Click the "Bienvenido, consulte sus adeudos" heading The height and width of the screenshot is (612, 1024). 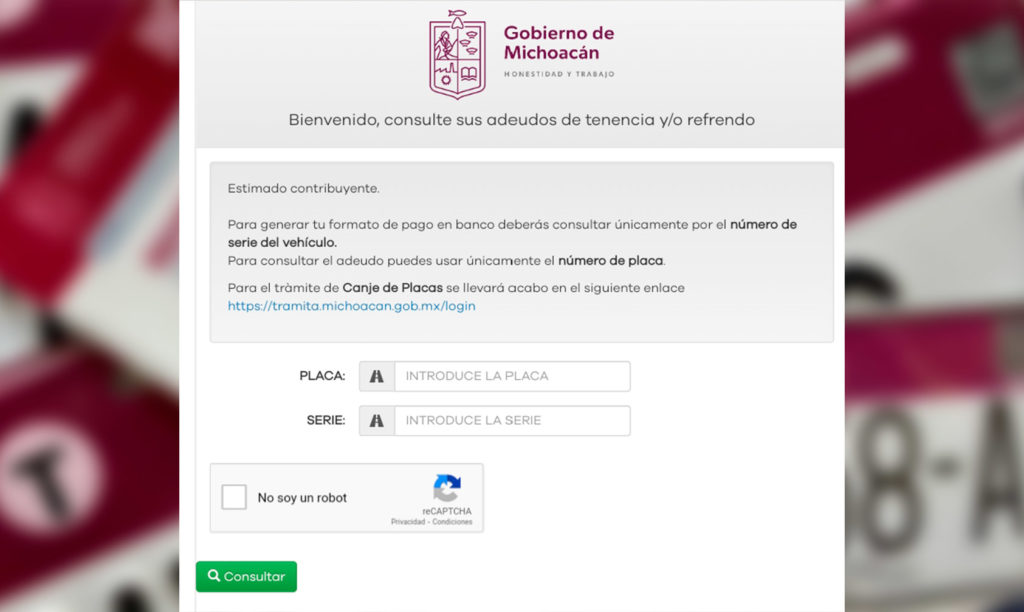point(521,120)
